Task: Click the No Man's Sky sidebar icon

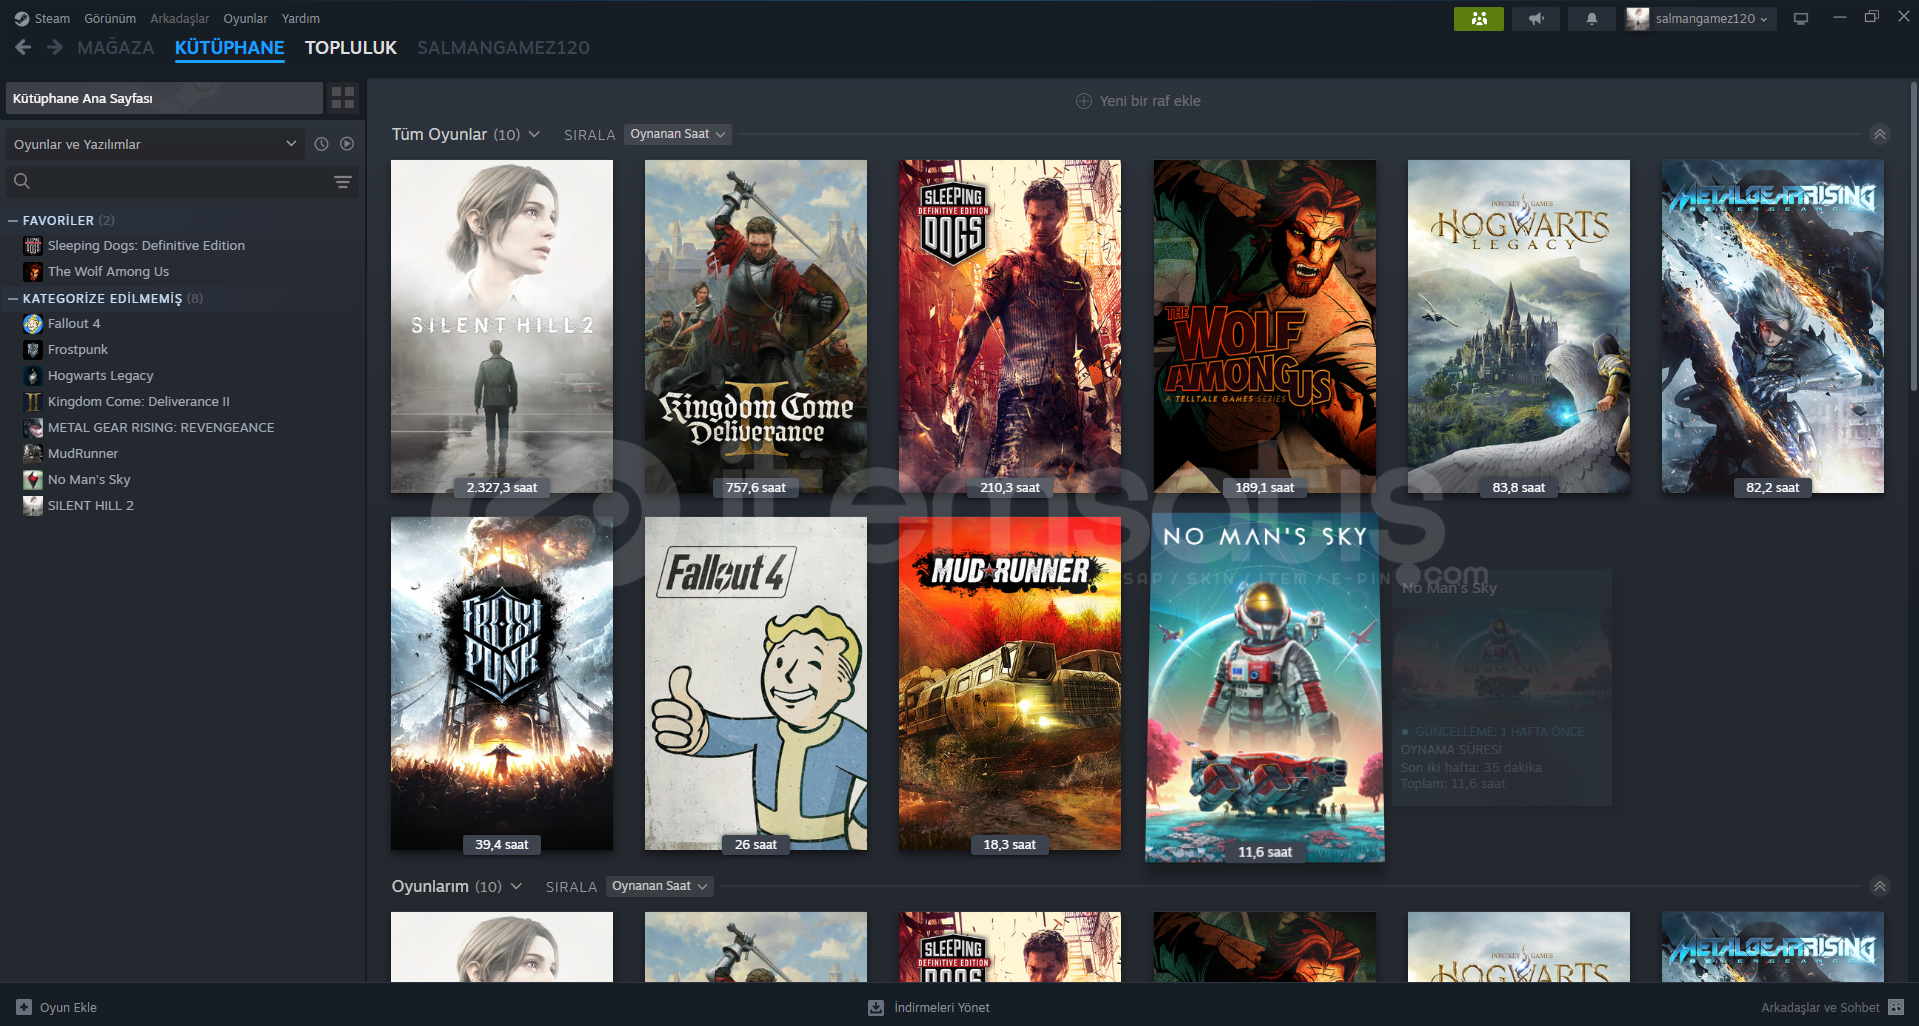Action: pos(33,480)
